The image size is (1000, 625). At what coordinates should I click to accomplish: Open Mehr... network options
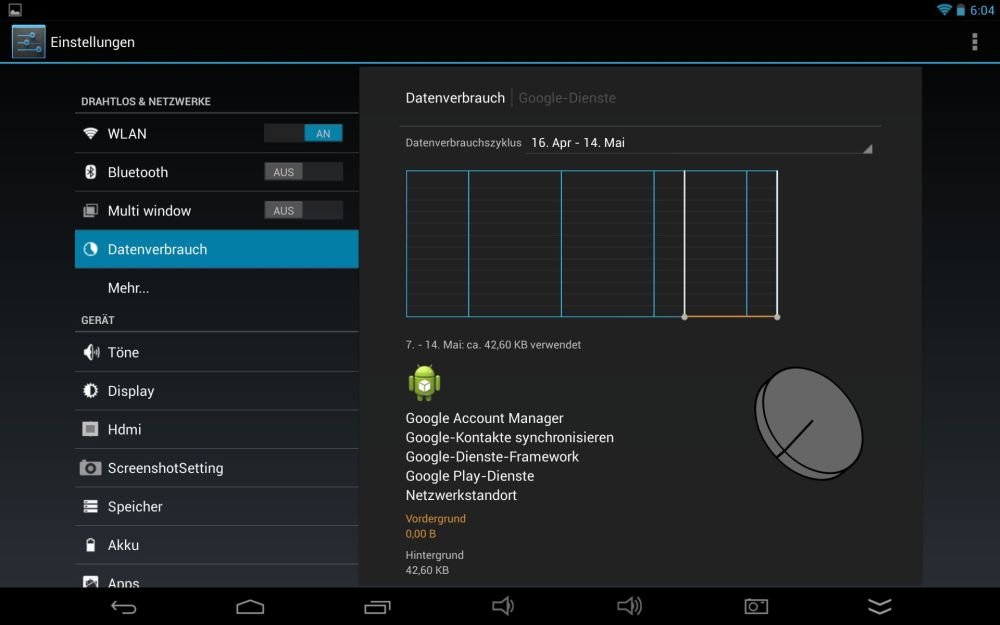click(x=217, y=288)
